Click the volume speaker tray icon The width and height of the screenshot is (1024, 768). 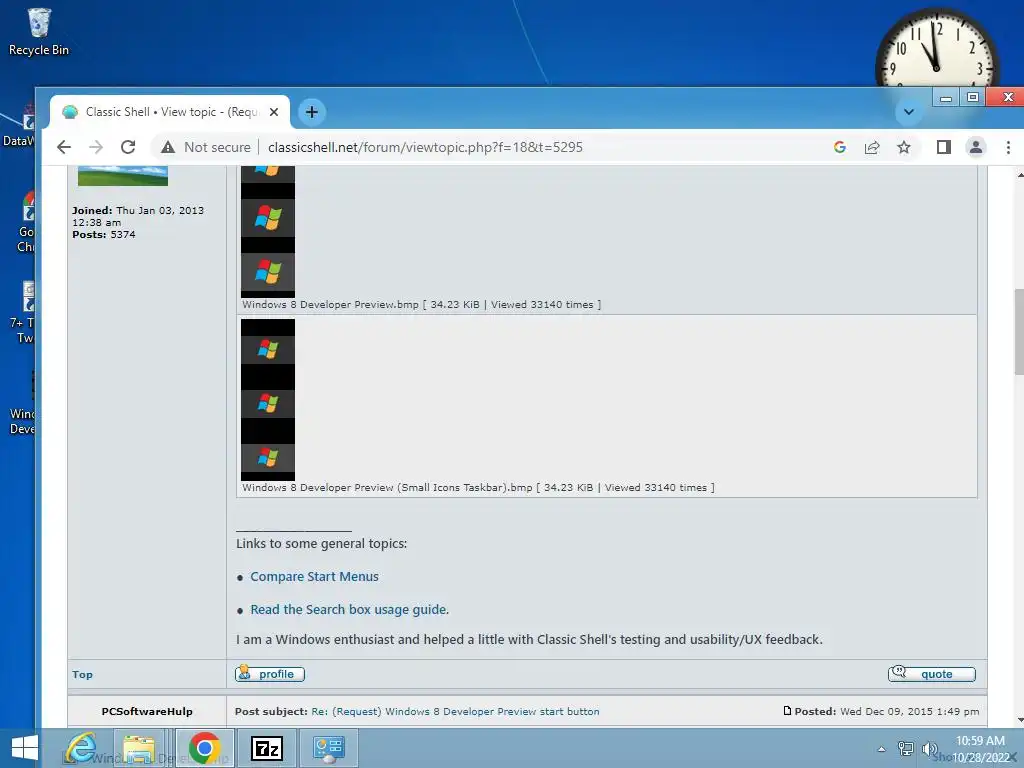click(x=929, y=748)
